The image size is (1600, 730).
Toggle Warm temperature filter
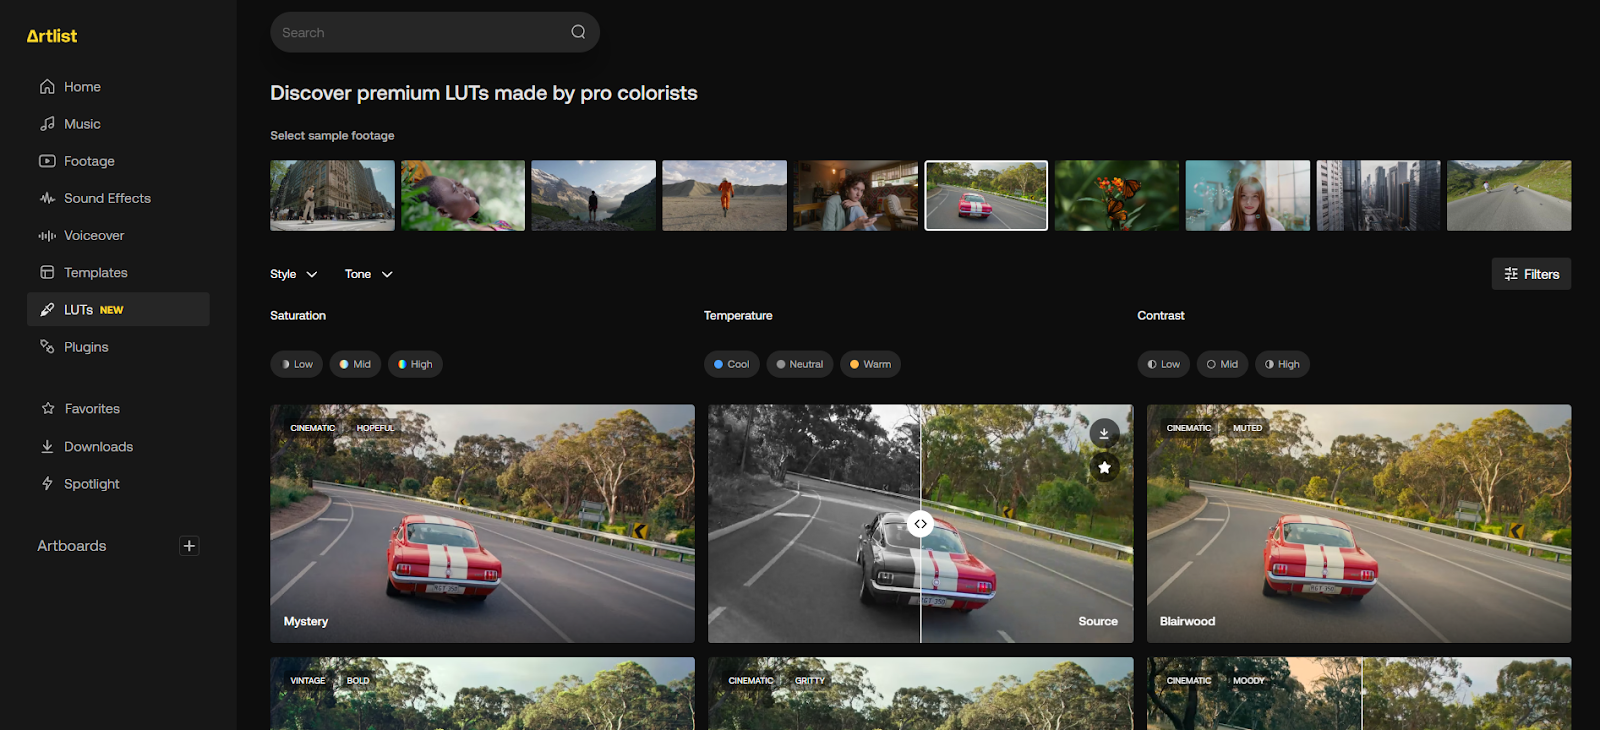[870, 364]
